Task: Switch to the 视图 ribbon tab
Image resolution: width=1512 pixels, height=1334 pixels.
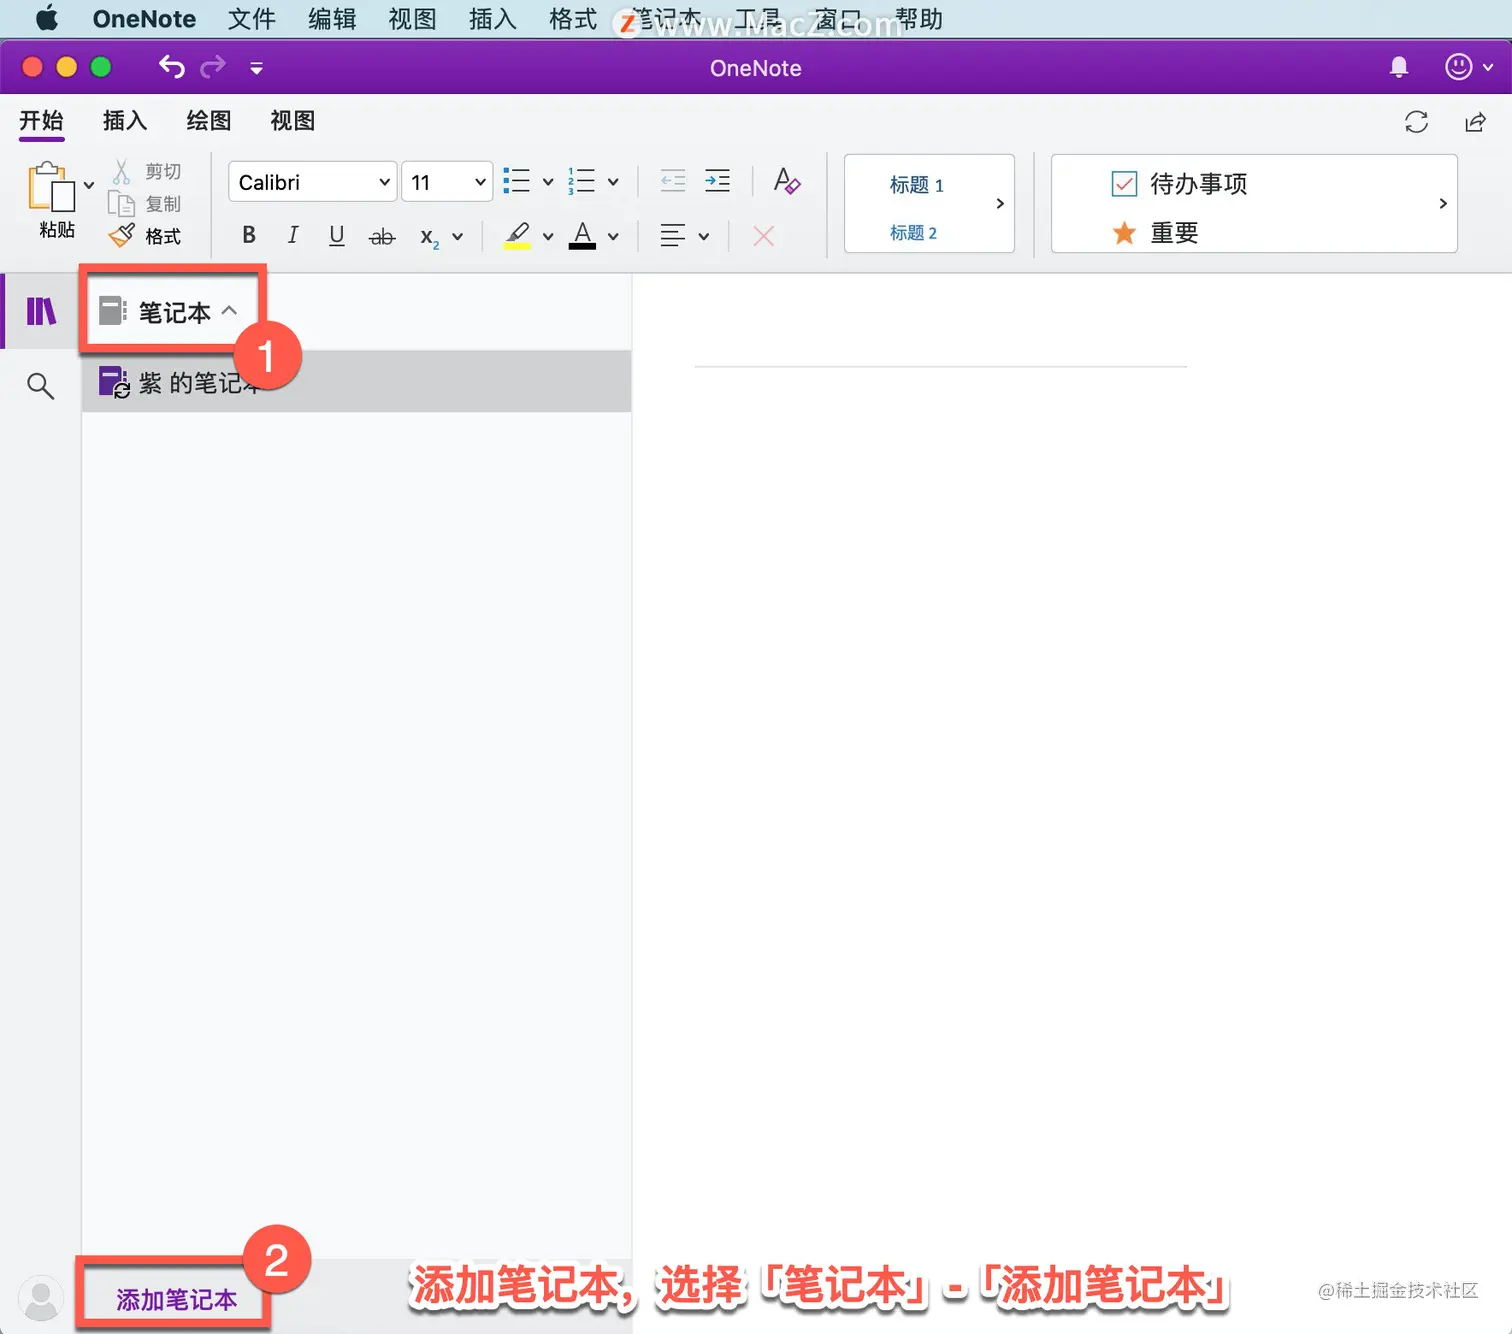Action: point(293,121)
